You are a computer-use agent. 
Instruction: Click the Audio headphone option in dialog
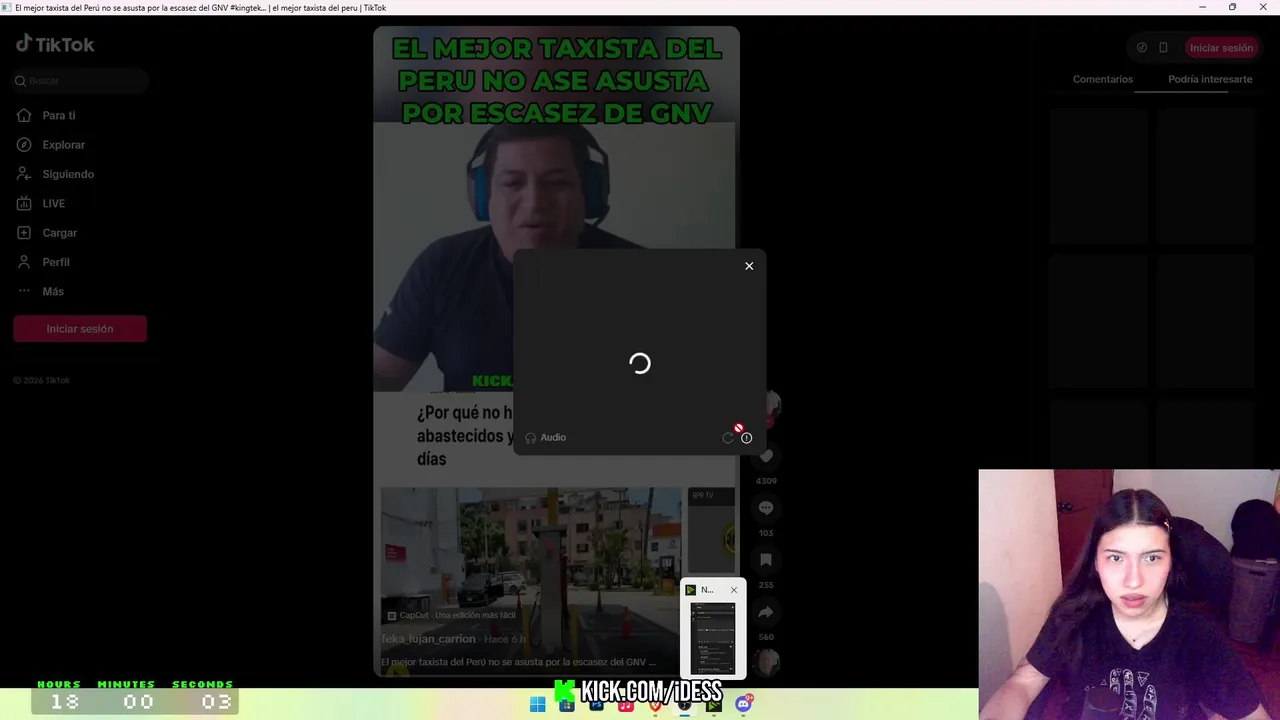546,438
